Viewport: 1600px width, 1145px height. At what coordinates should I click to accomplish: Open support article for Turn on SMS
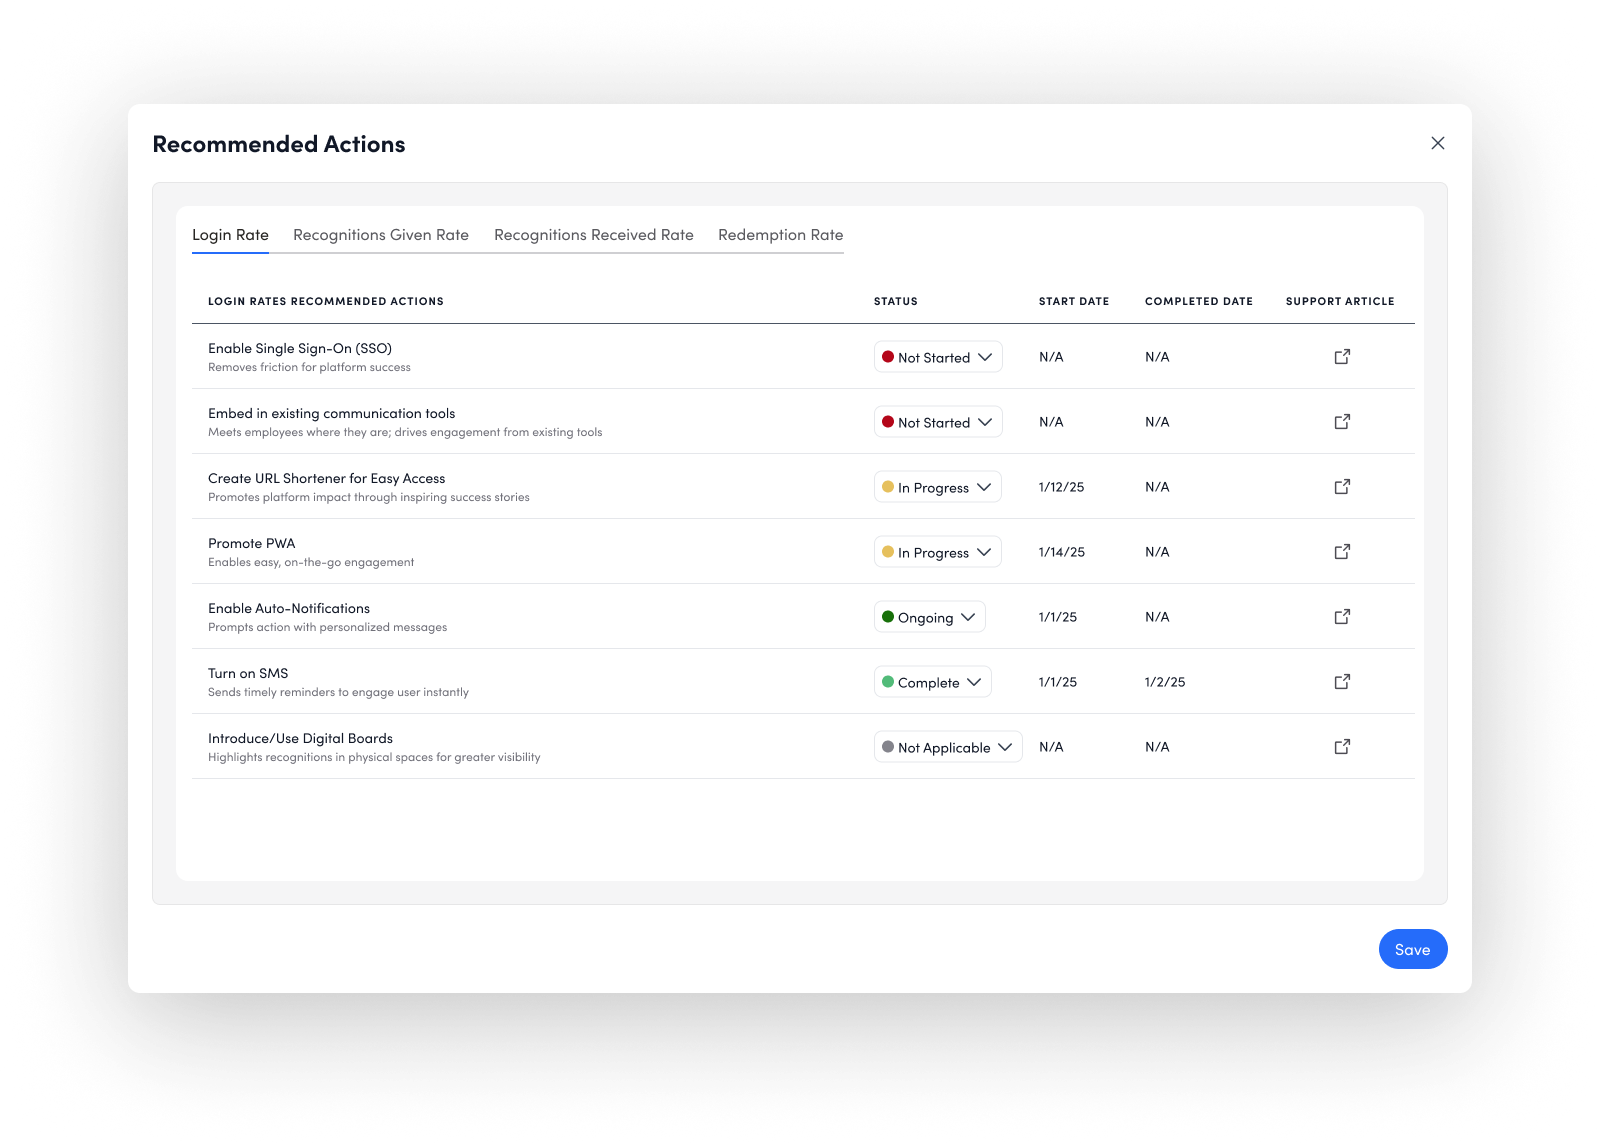point(1342,682)
